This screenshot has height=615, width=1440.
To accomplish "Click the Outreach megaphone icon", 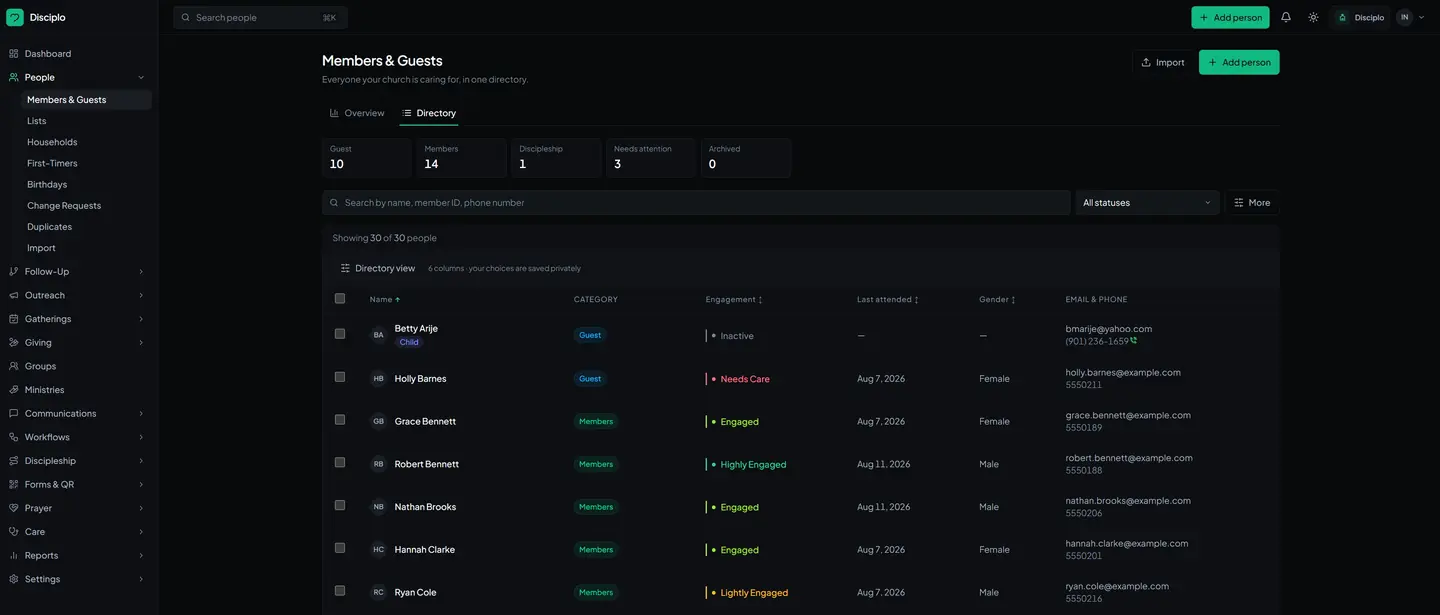I will [x=13, y=295].
